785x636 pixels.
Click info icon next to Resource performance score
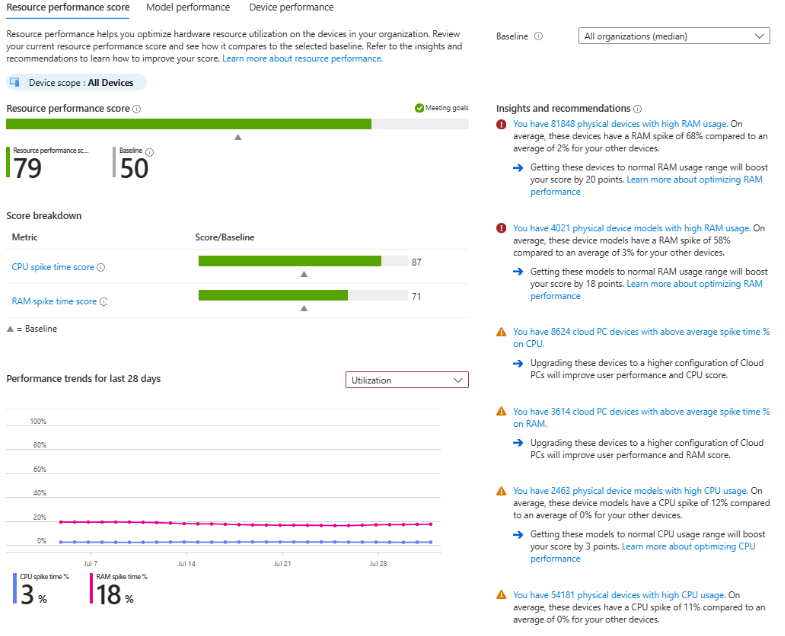tap(137, 109)
